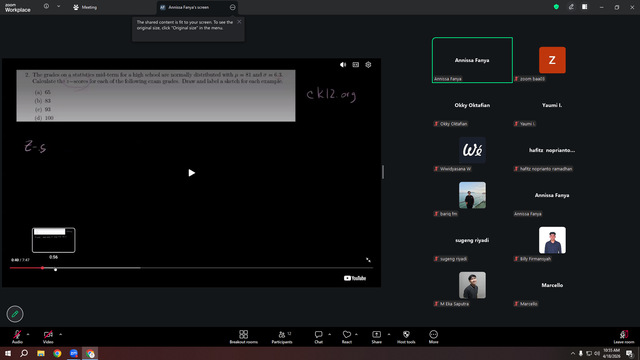
Task: Show hidden system tray icons
Action: pos(573,353)
